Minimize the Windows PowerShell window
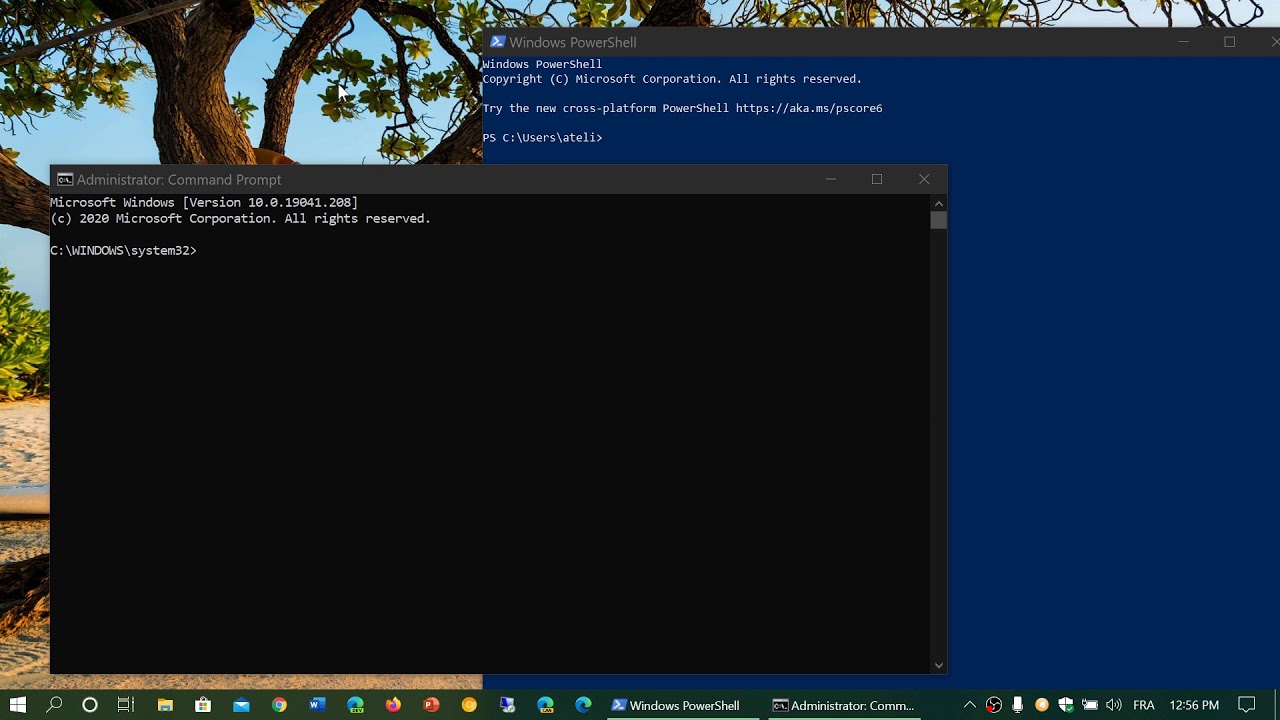1280x720 pixels. click(1183, 42)
